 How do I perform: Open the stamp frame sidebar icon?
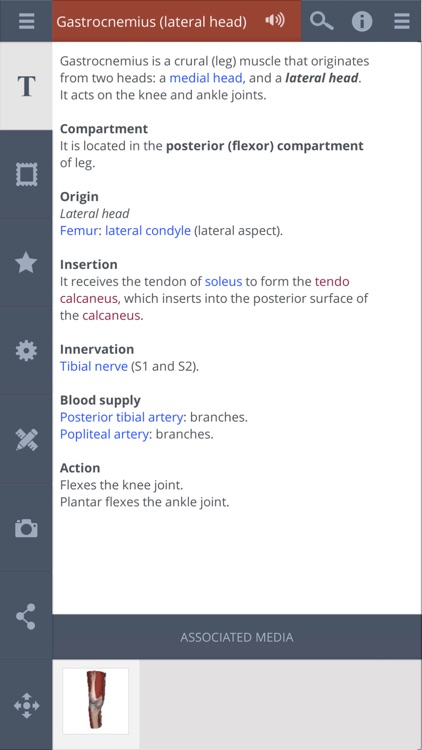point(26,174)
